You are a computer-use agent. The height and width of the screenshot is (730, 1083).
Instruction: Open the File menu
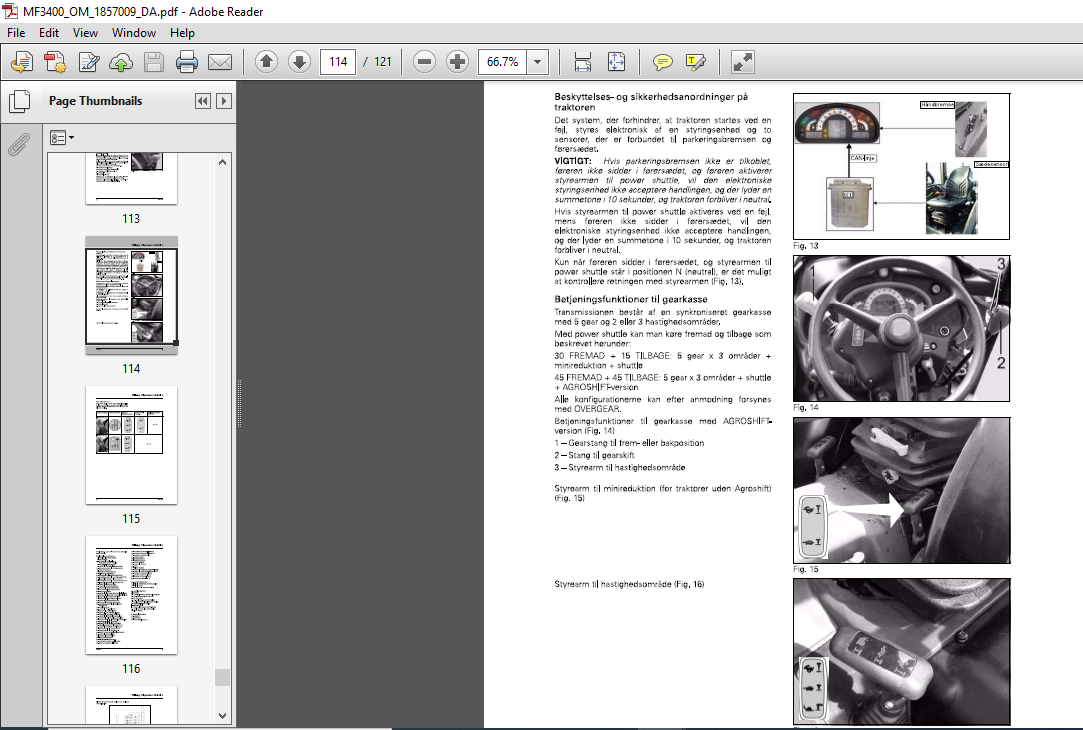coord(16,32)
